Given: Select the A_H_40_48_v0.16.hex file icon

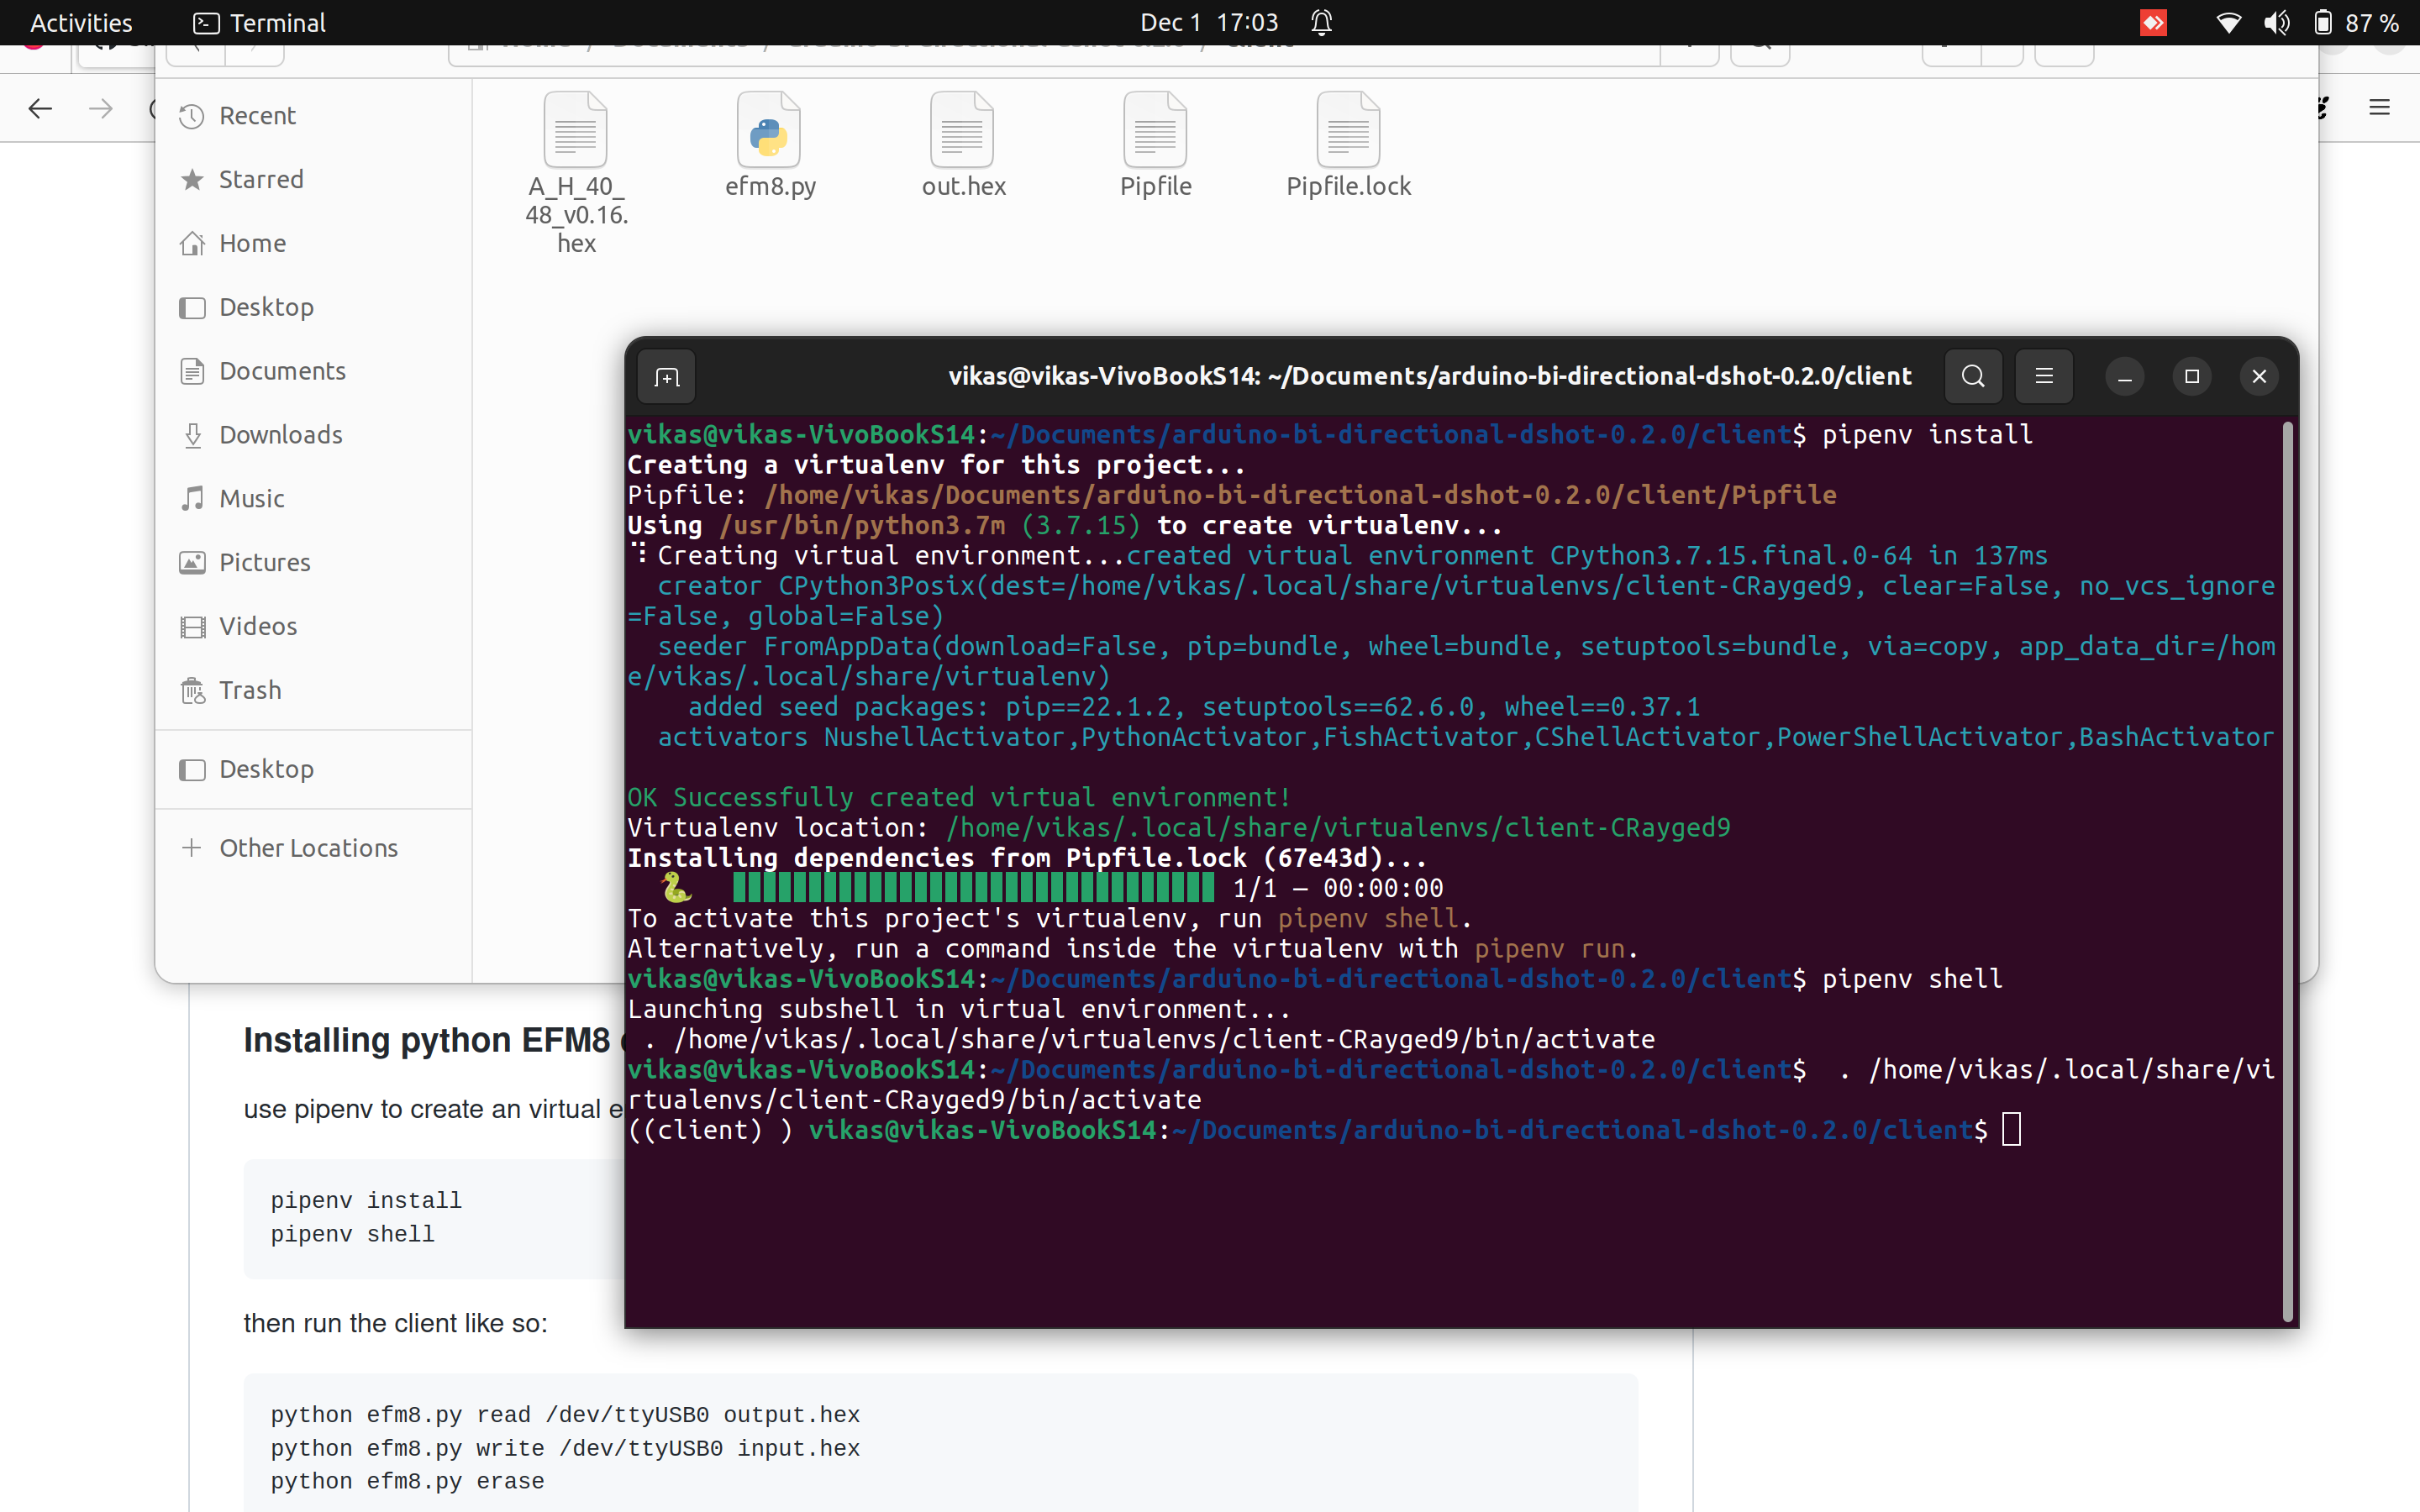Looking at the screenshot, I should (x=576, y=130).
